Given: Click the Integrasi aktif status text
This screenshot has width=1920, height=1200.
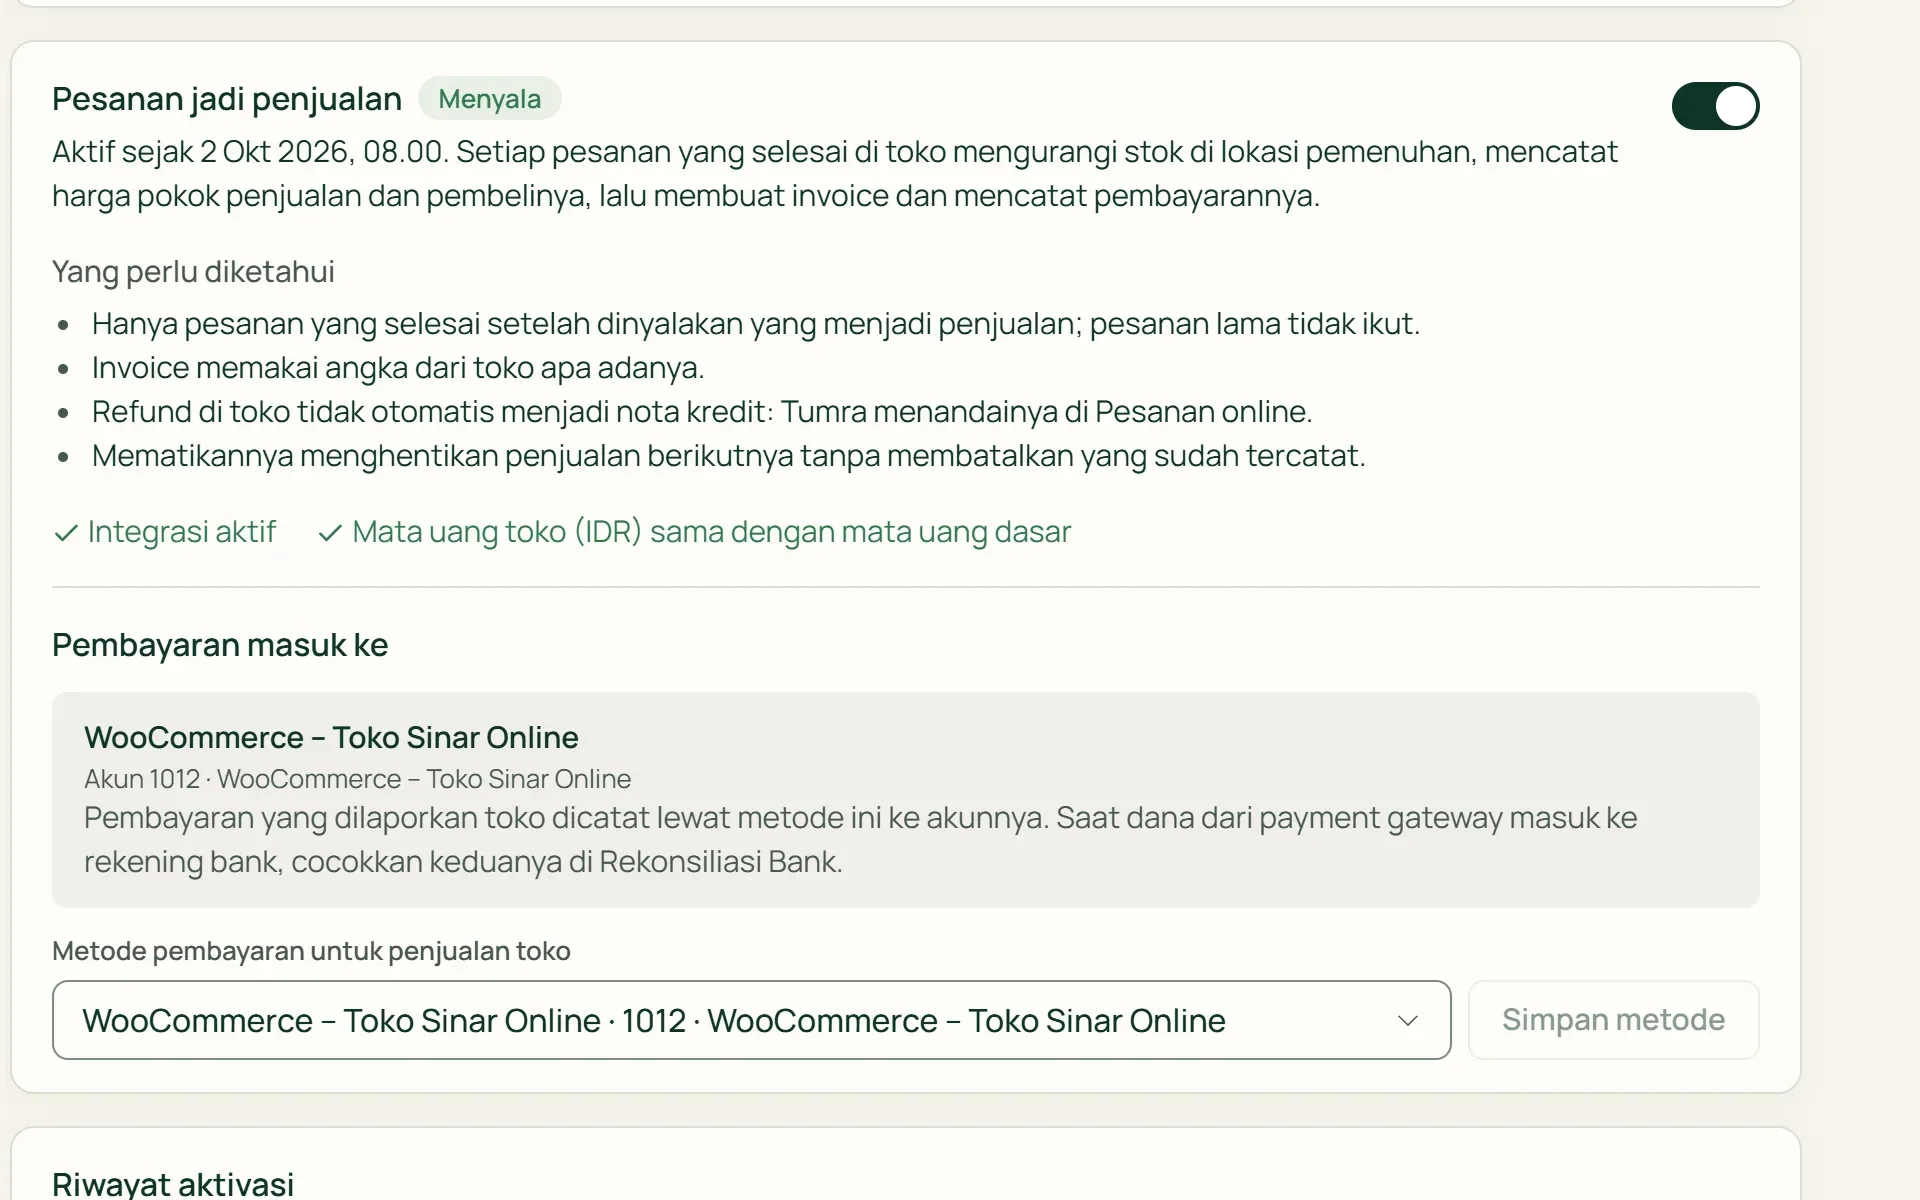Looking at the screenshot, I should pyautogui.click(x=182, y=531).
